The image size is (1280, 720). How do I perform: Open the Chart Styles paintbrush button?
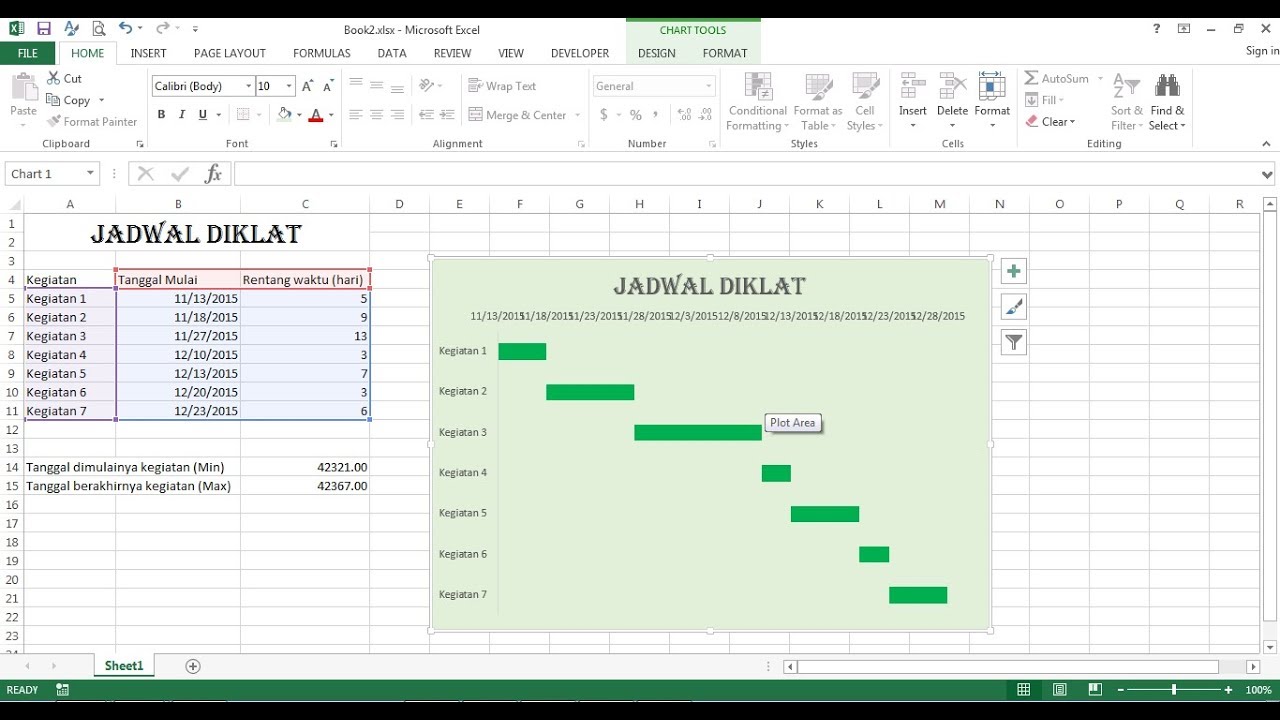(1014, 307)
